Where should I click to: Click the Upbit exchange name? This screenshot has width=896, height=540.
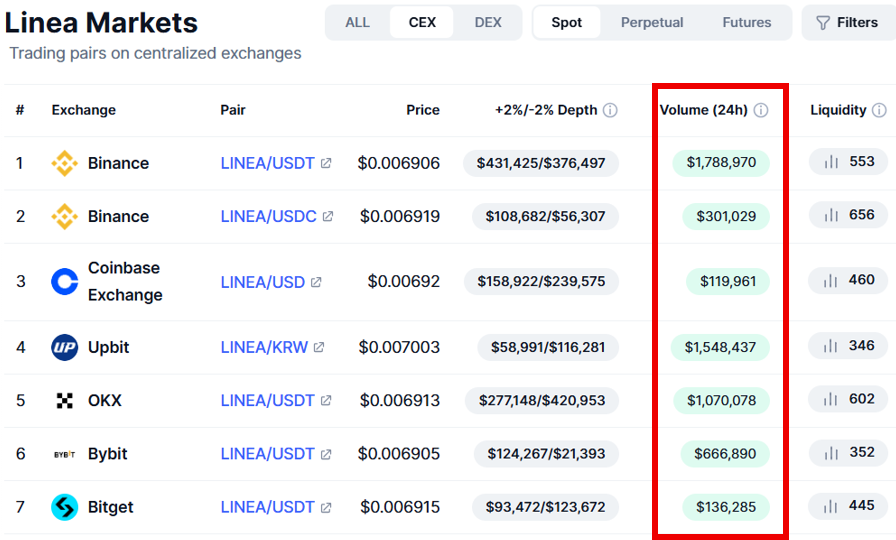[x=109, y=347]
